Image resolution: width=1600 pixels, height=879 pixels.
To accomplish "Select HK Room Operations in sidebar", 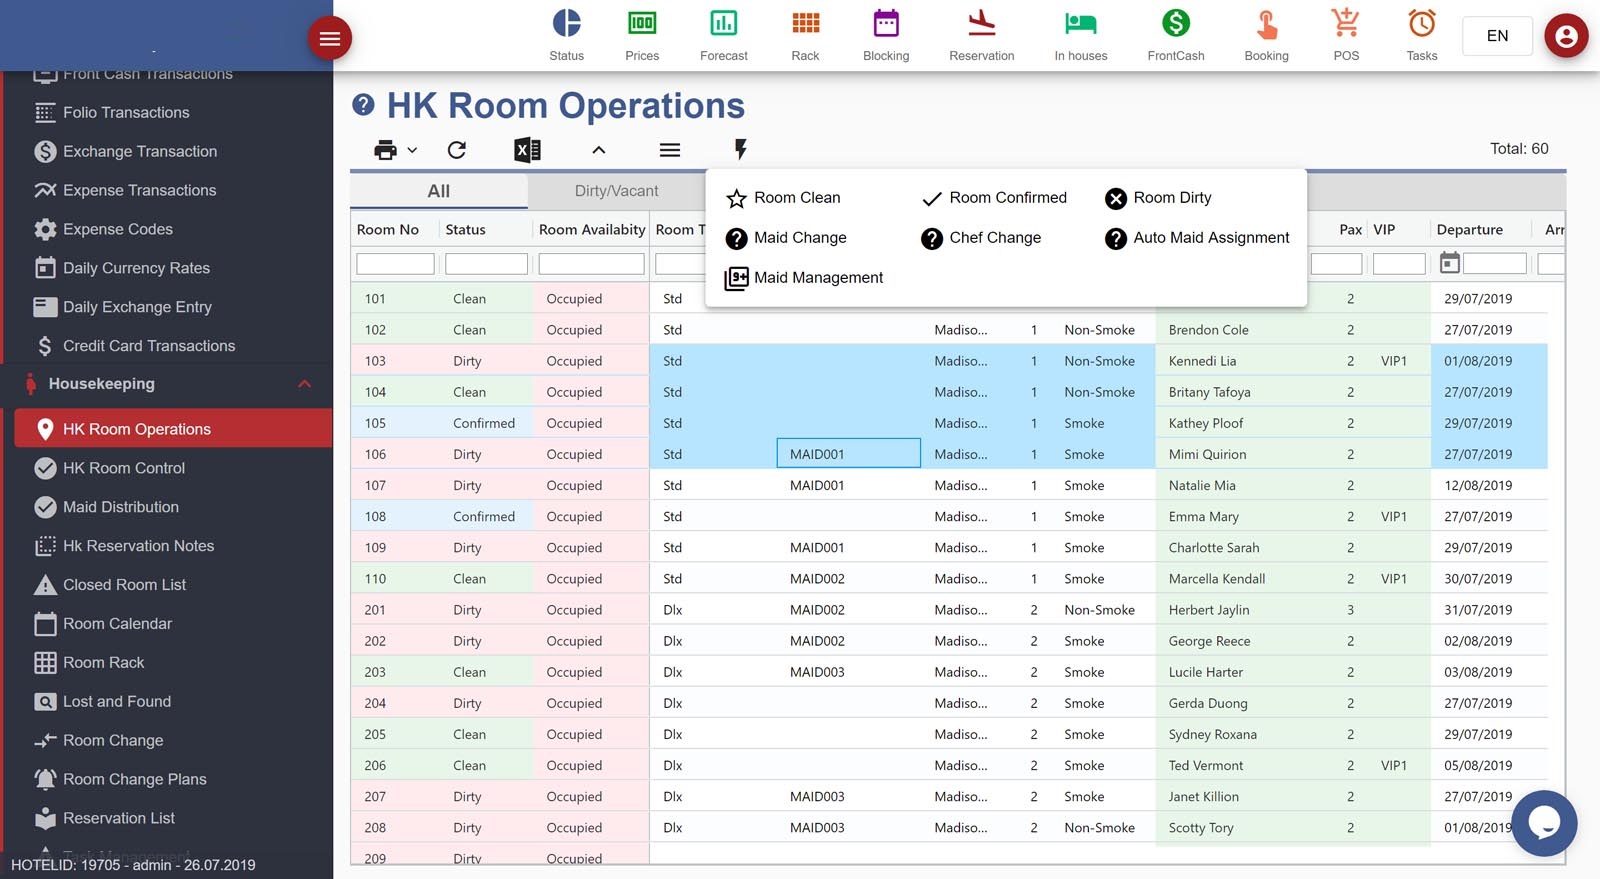I will click(x=173, y=428).
